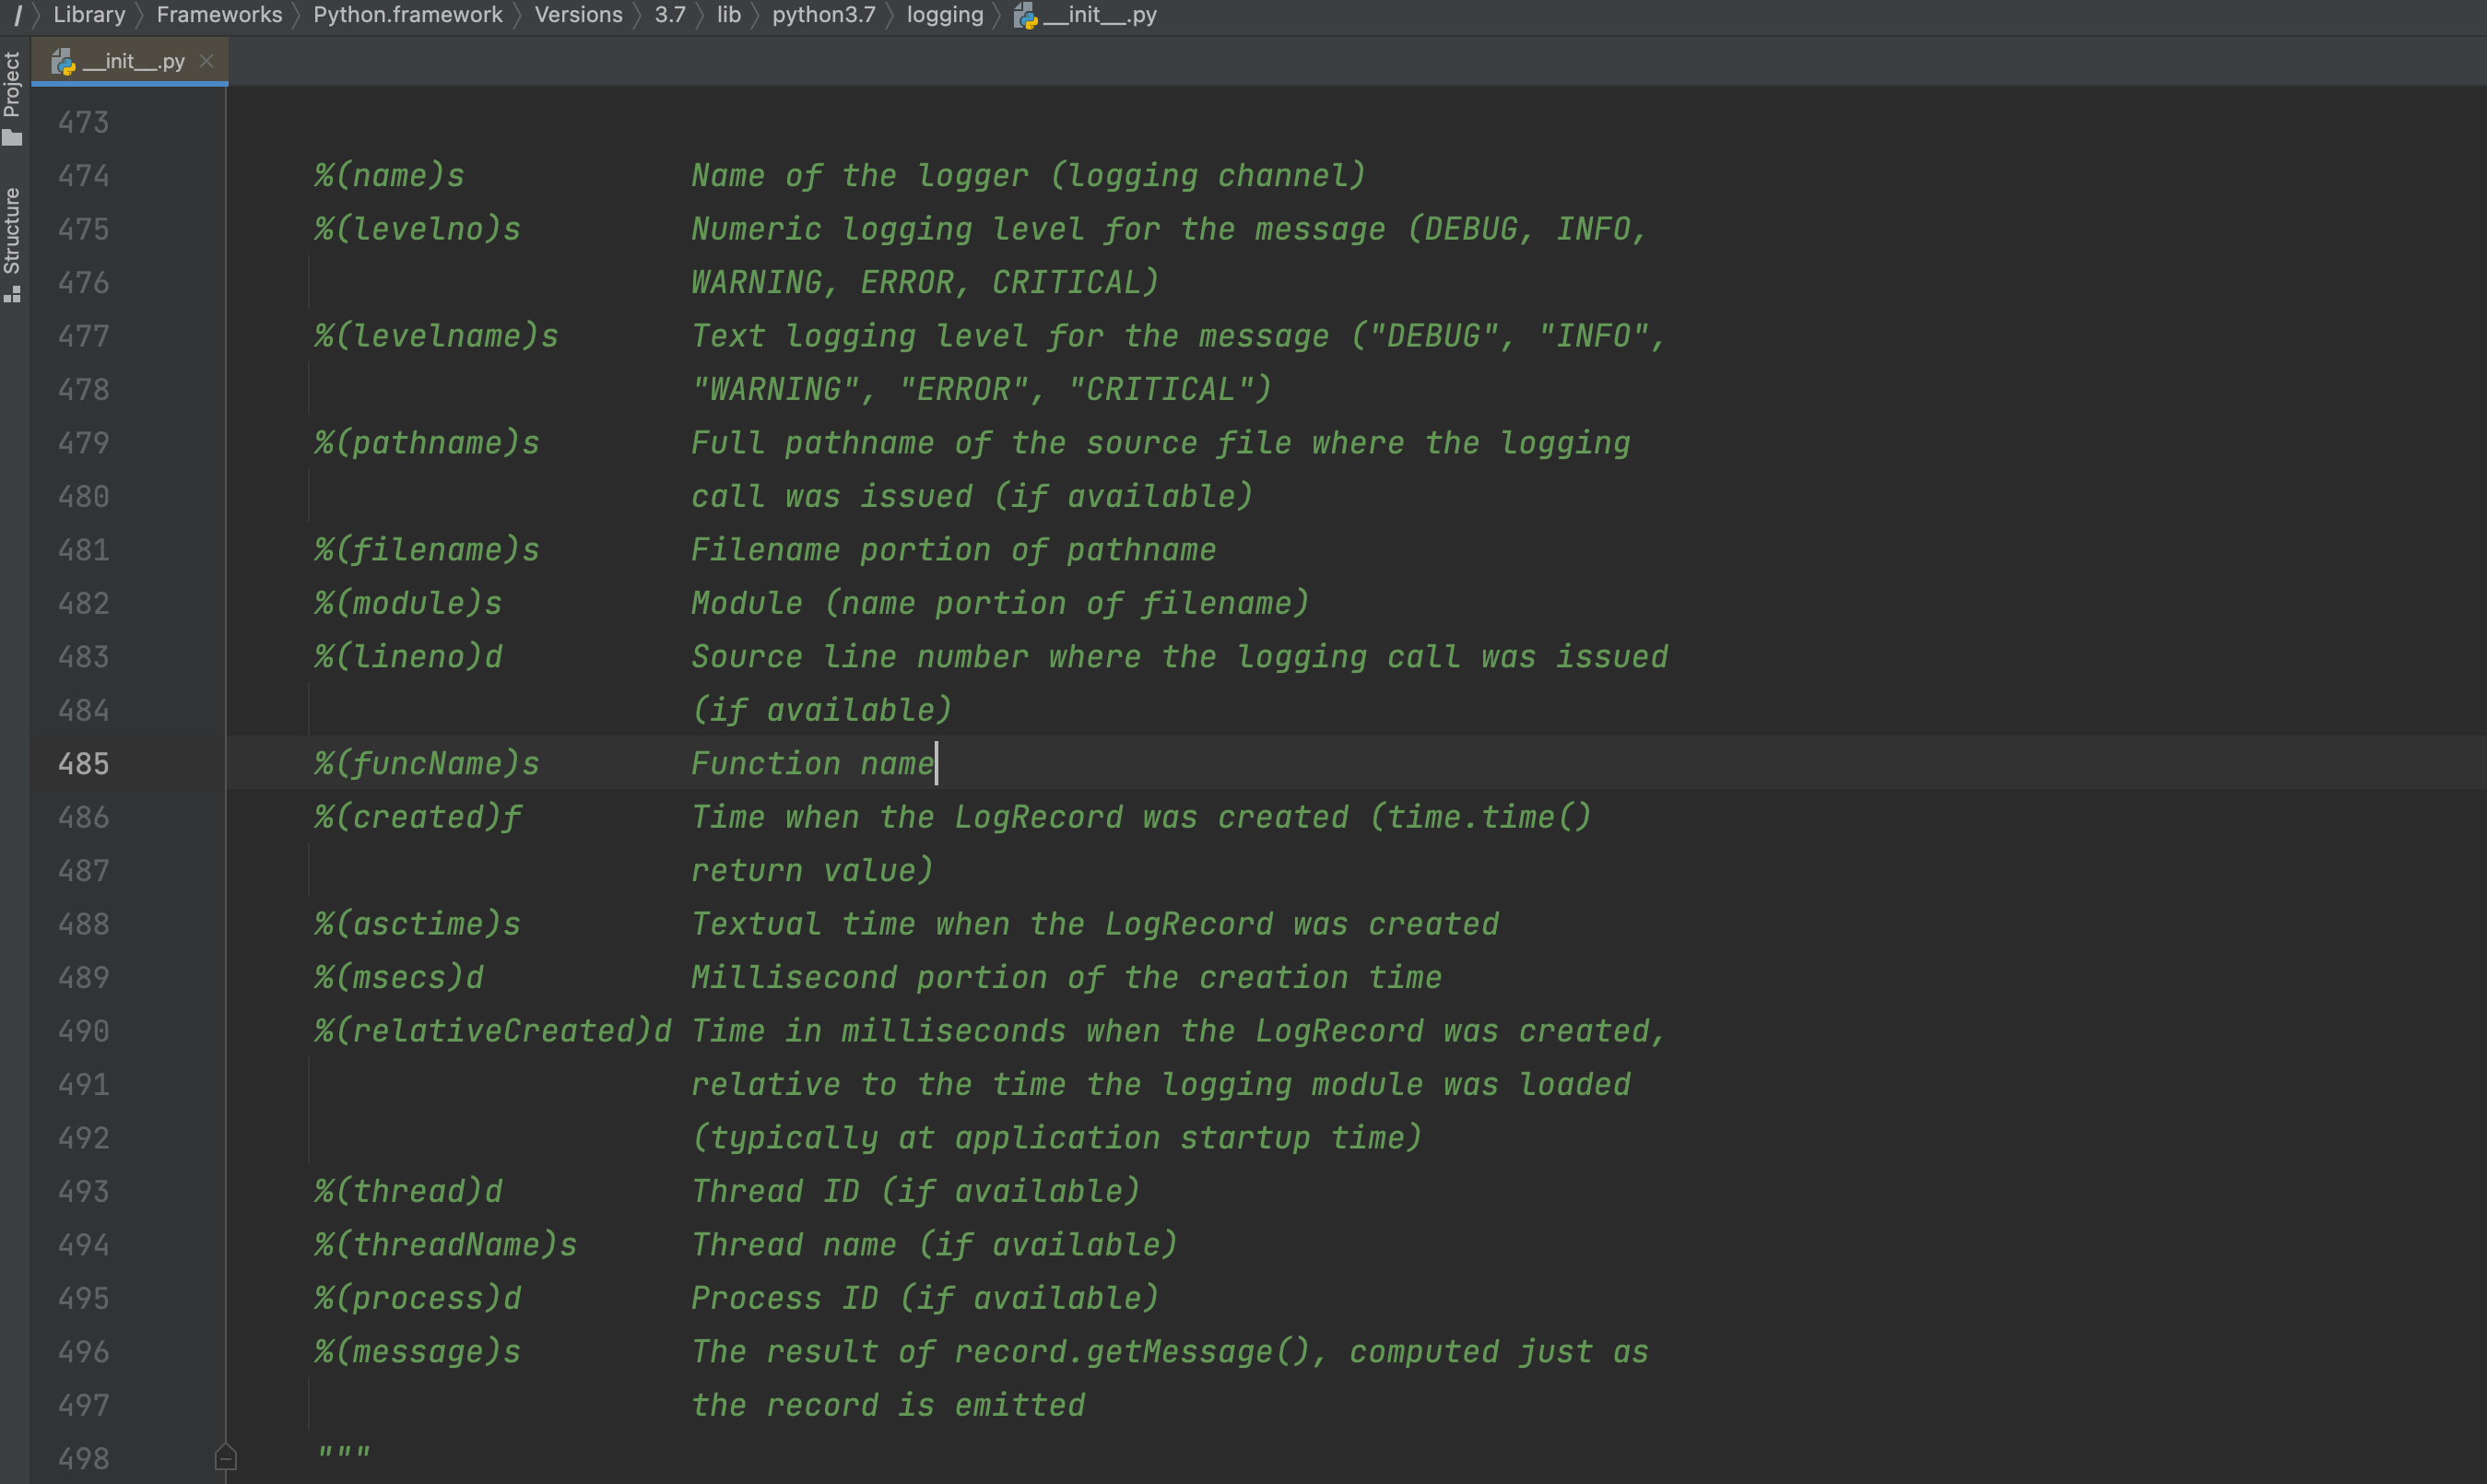Place cursor on %(message)s text
This screenshot has height=1484, width=2487.
click(x=417, y=1352)
